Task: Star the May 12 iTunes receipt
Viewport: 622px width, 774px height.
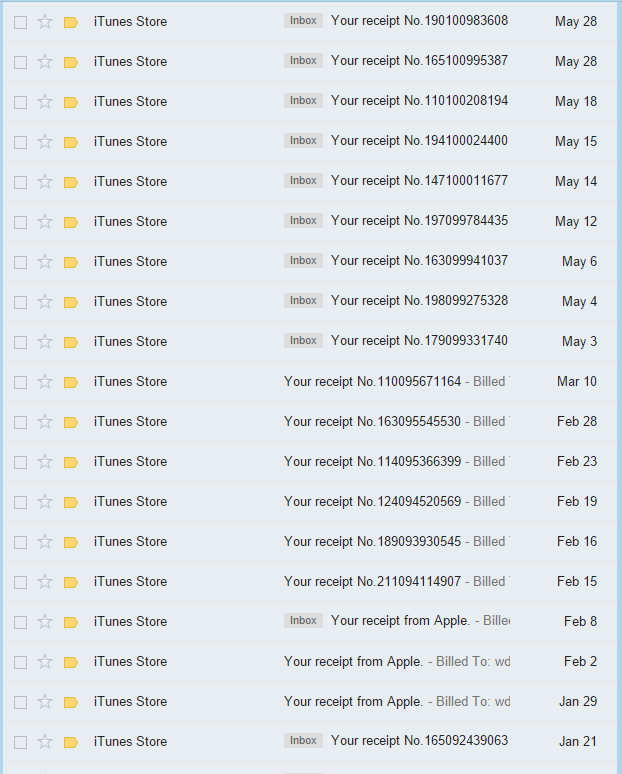Action: click(45, 222)
